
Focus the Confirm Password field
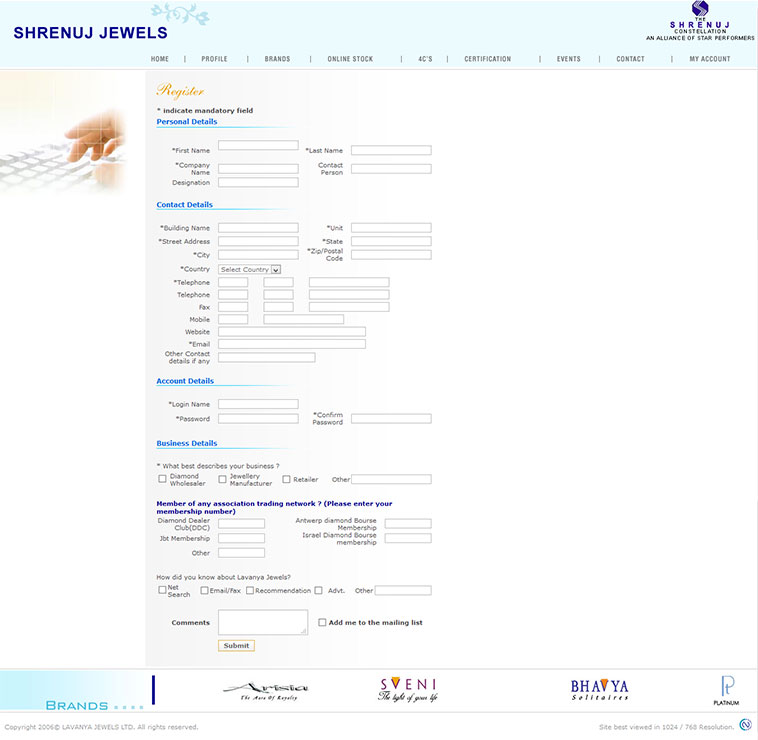coord(391,419)
